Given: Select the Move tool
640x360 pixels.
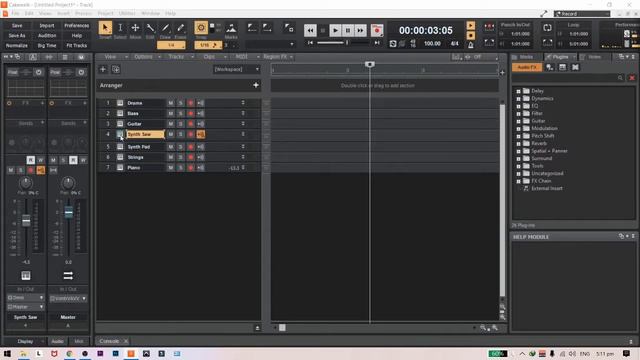Looking at the screenshot, I should pos(135,28).
